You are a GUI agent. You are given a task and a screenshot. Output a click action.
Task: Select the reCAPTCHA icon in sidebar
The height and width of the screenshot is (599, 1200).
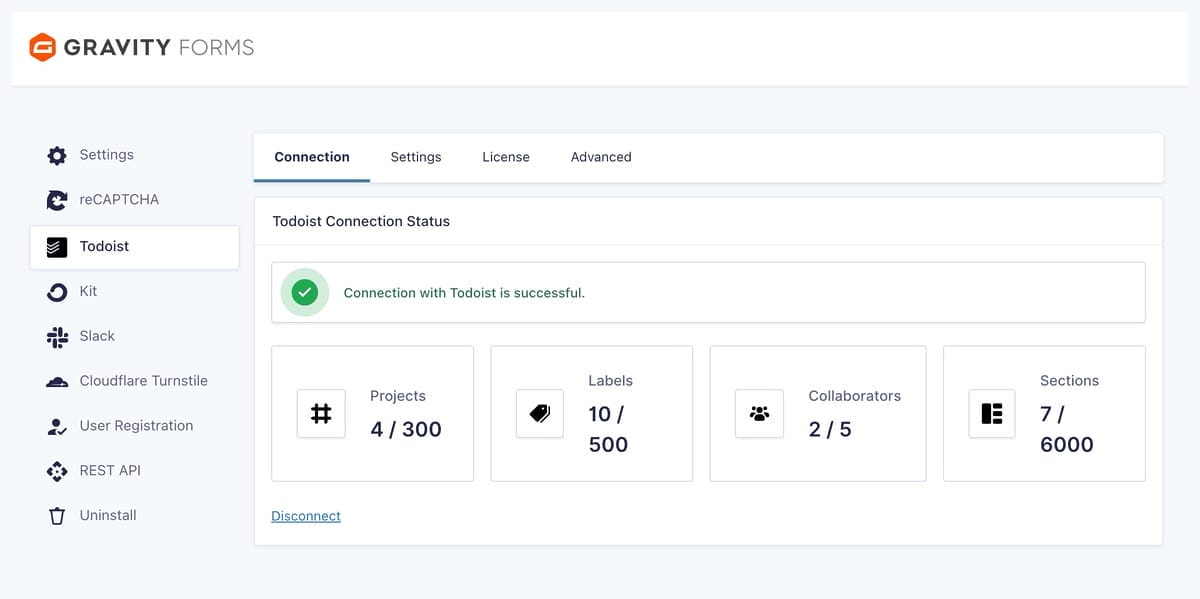pyautogui.click(x=57, y=200)
